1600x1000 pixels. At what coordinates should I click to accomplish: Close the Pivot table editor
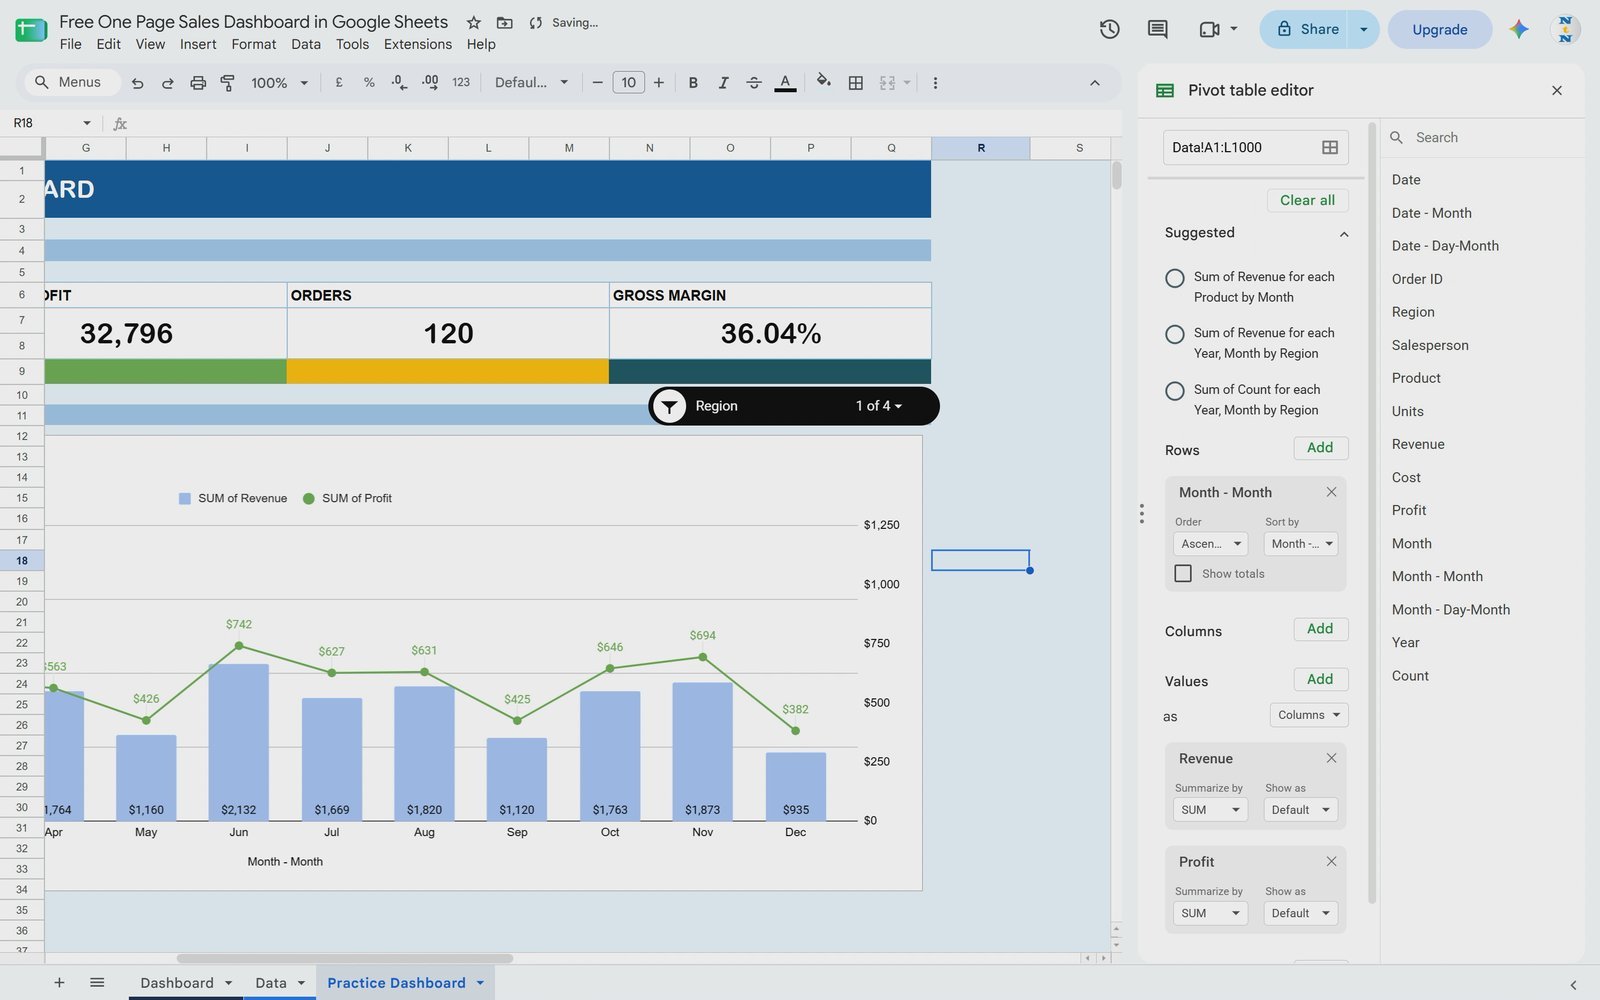[1557, 90]
